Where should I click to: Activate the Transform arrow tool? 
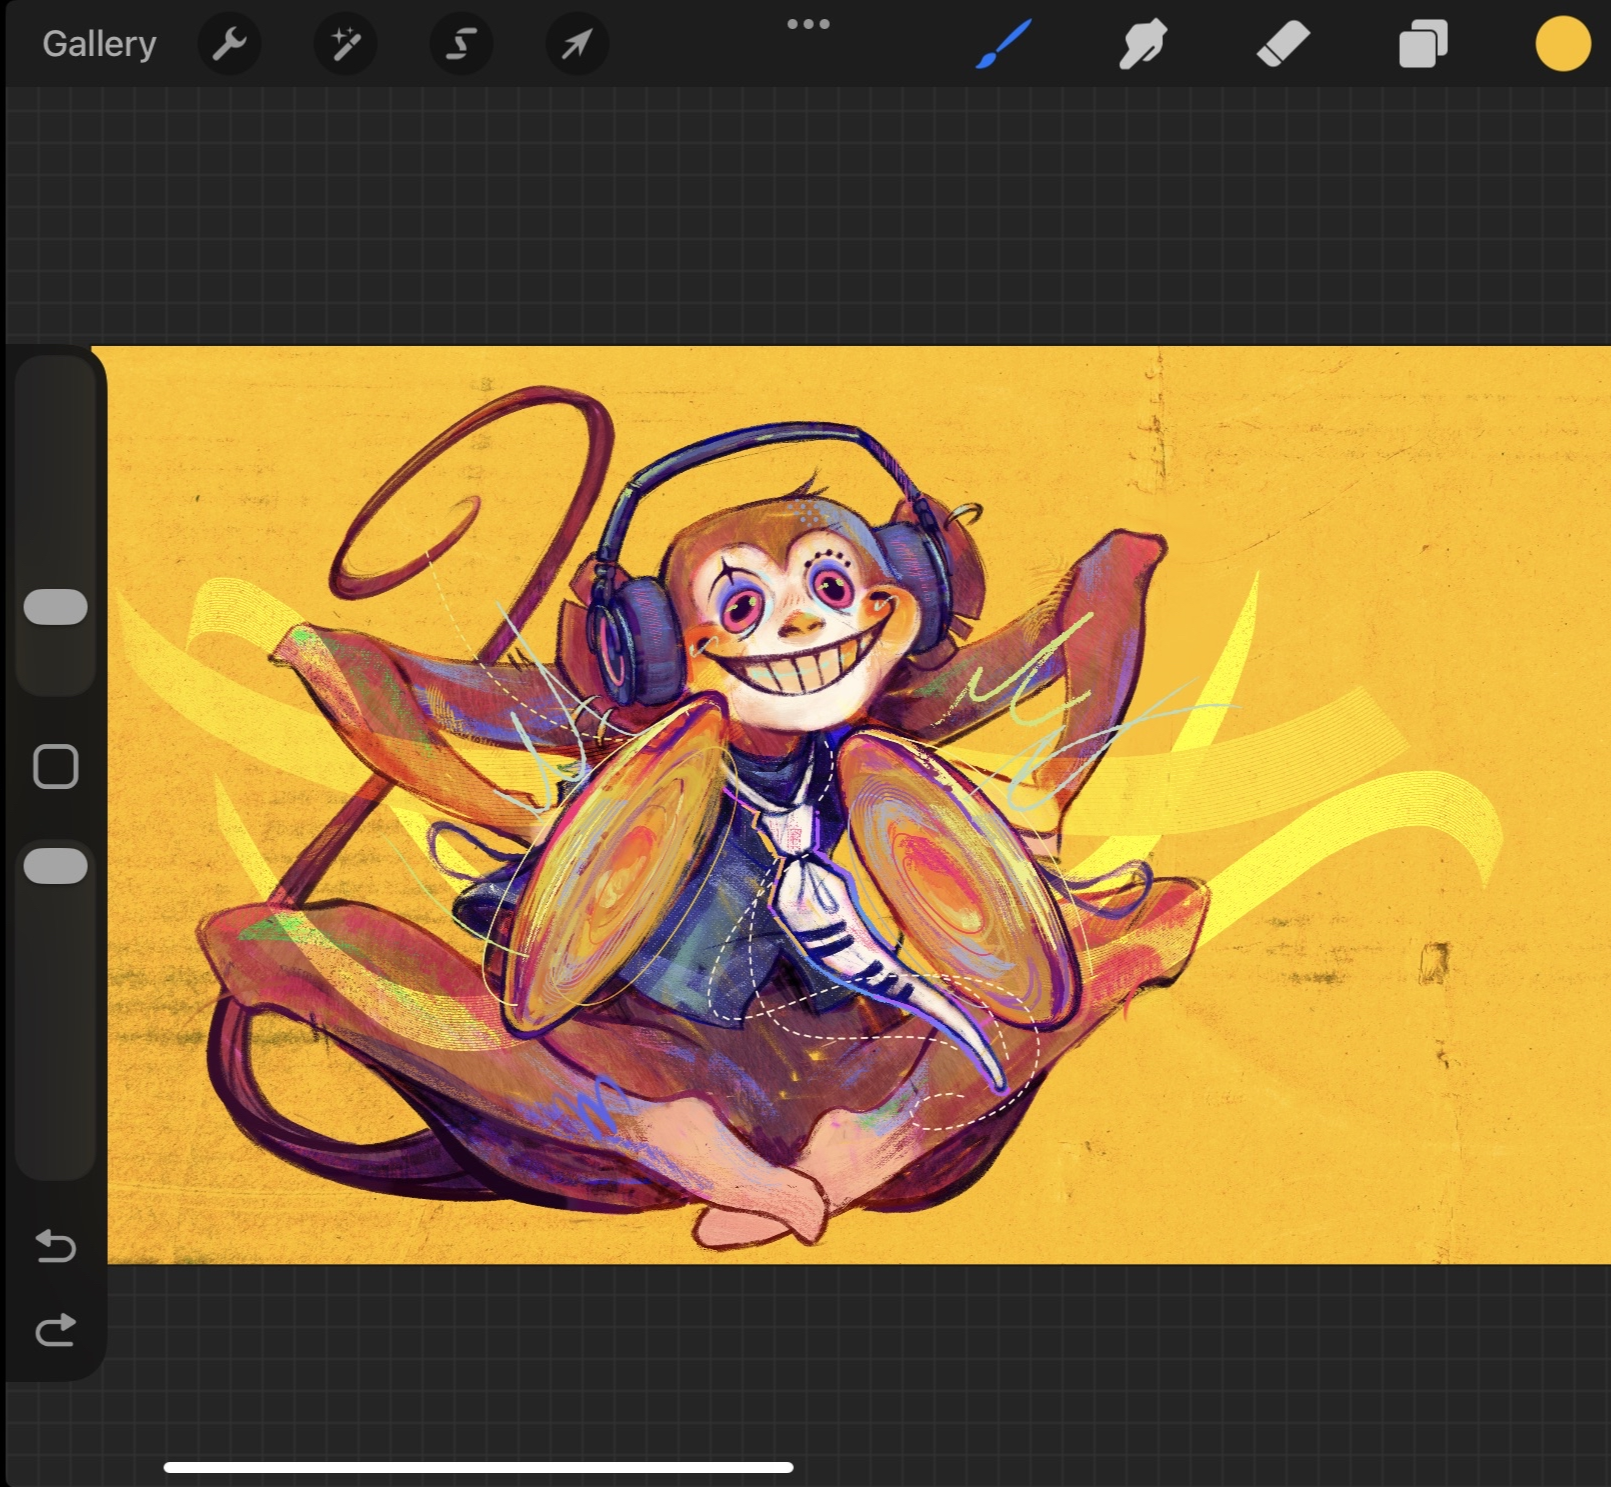(x=577, y=44)
